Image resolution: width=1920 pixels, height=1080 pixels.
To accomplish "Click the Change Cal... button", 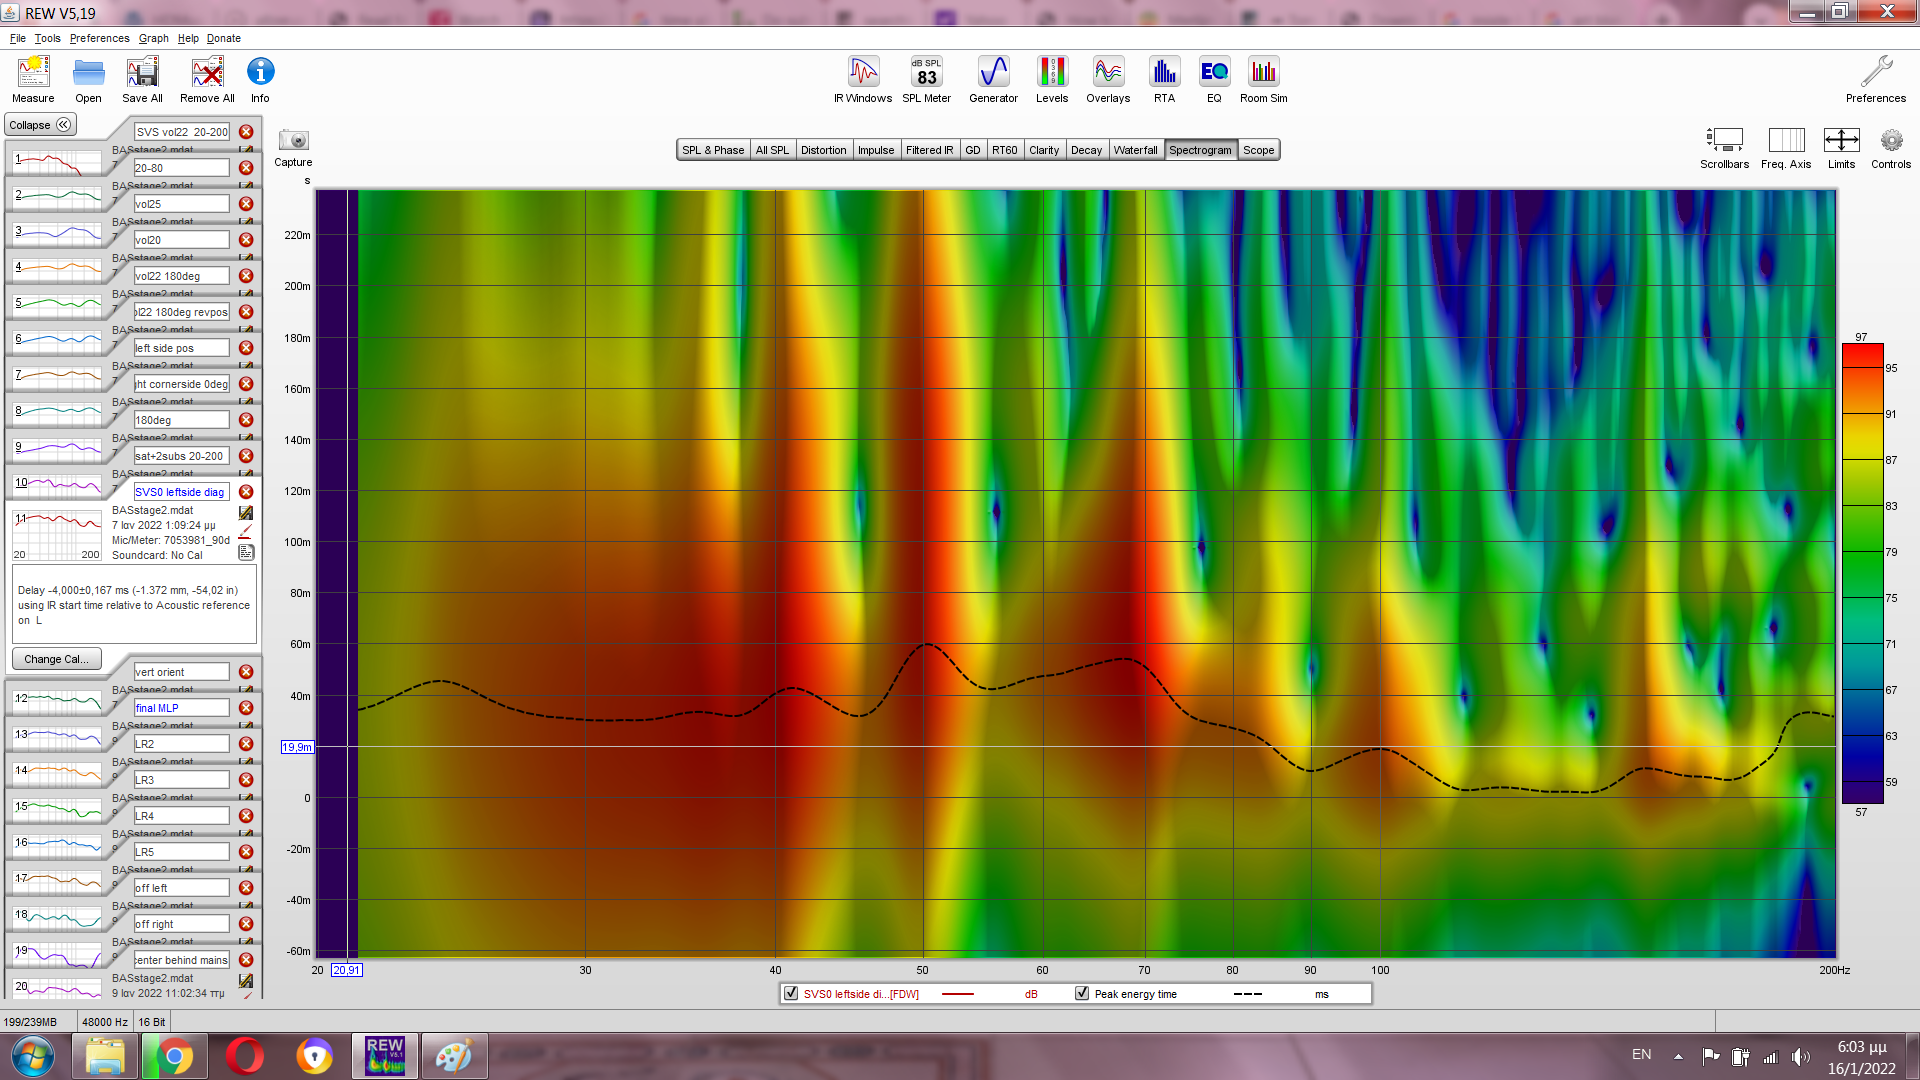I will pyautogui.click(x=56, y=659).
